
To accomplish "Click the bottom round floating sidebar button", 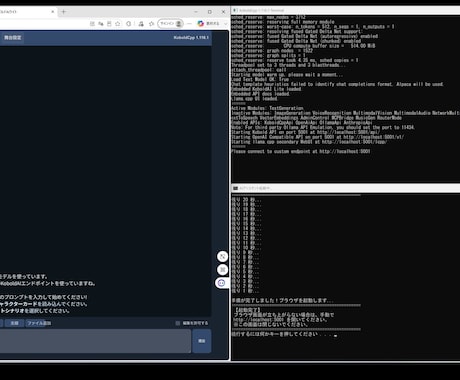I will 221,283.
